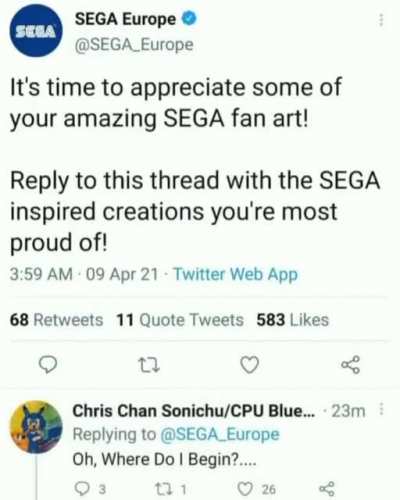The width and height of the screenshot is (400, 500).
Task: Like the Chris Chan reply with 26 likes
Action: click(x=256, y=489)
